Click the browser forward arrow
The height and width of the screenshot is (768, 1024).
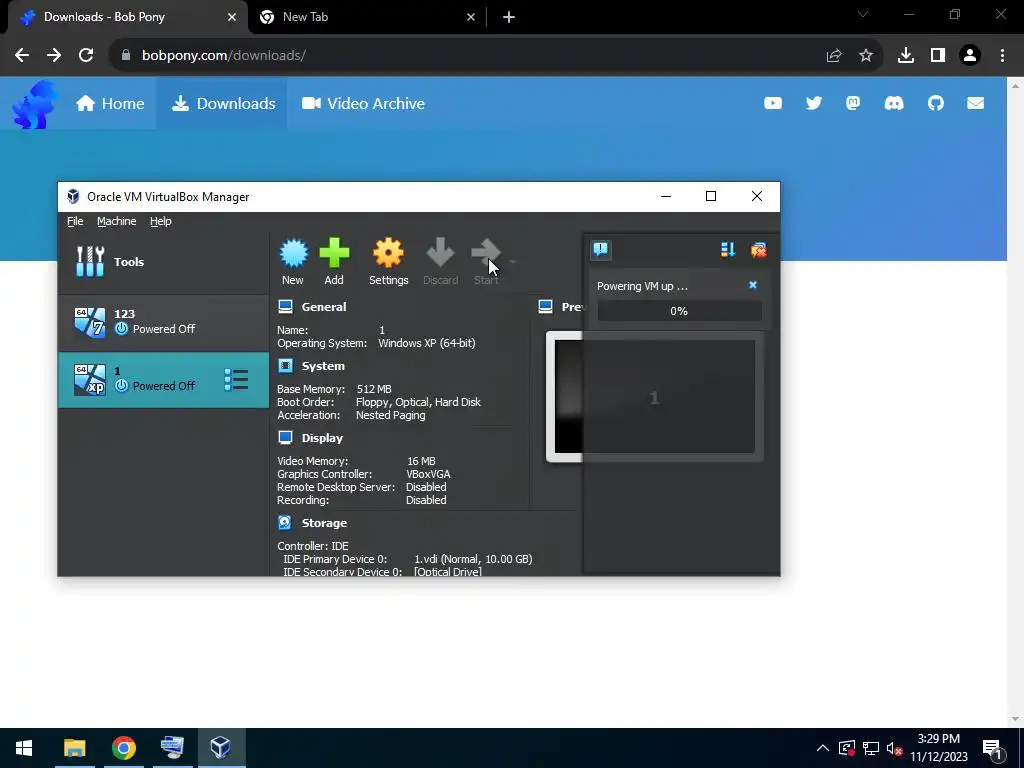[54, 56]
